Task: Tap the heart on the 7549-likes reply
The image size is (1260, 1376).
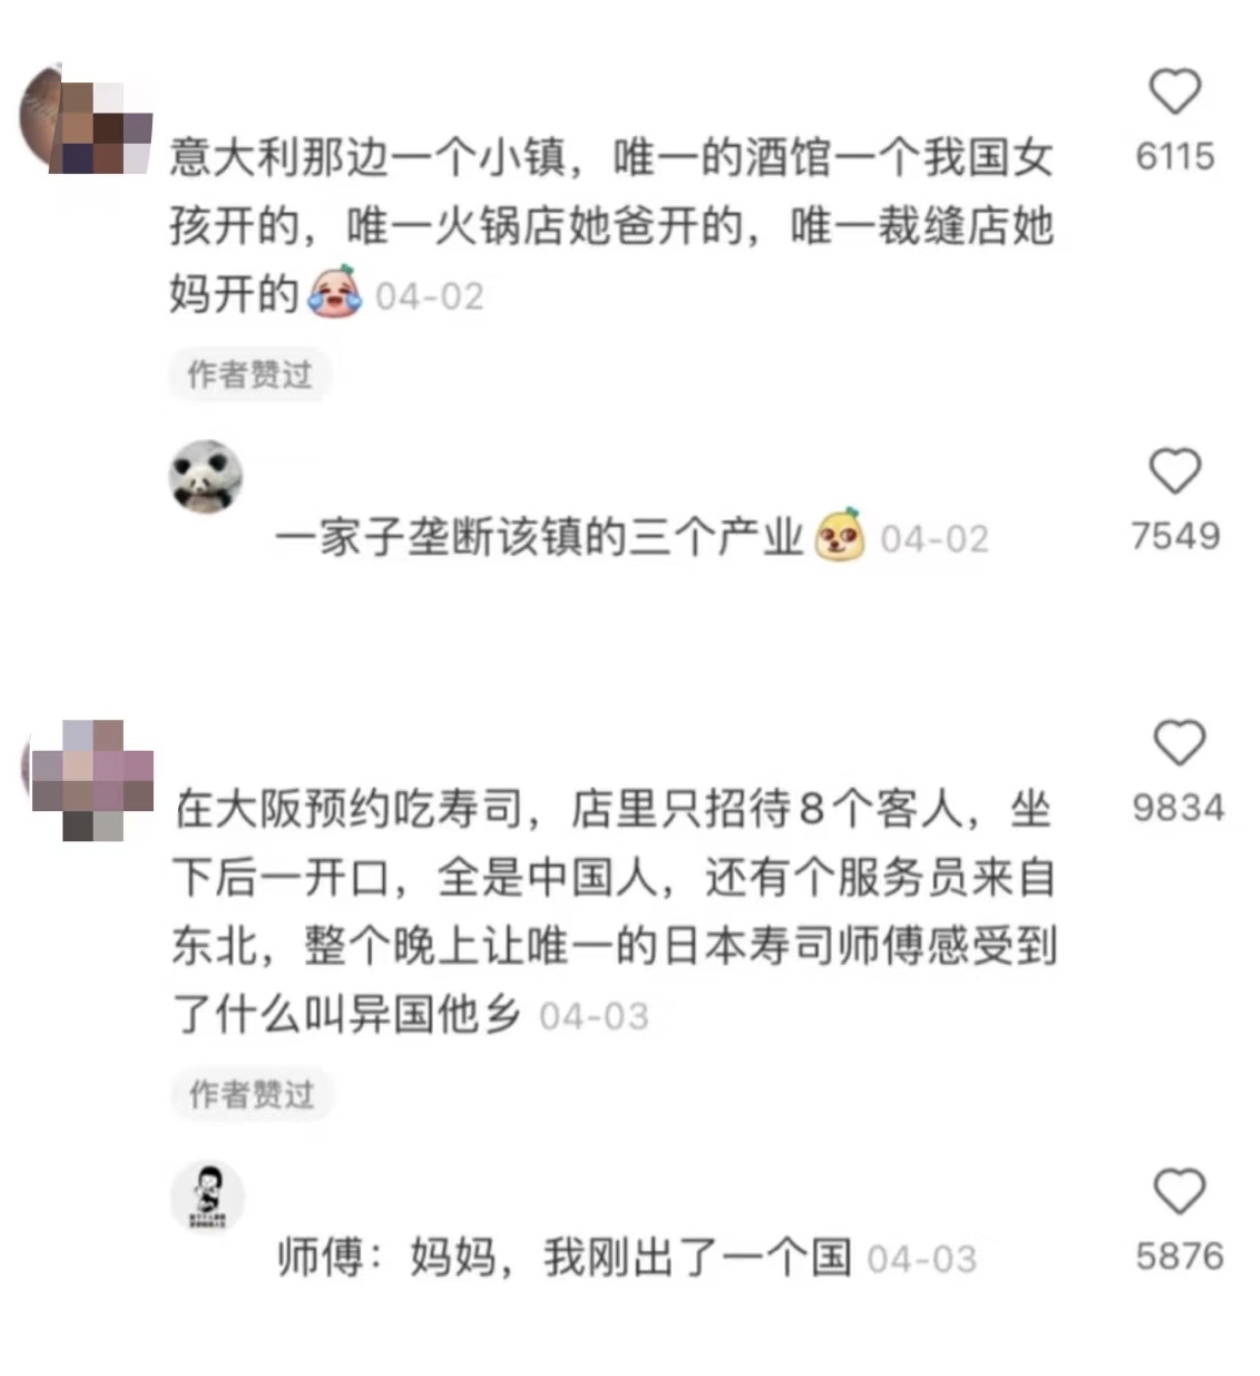Action: coord(1175,471)
